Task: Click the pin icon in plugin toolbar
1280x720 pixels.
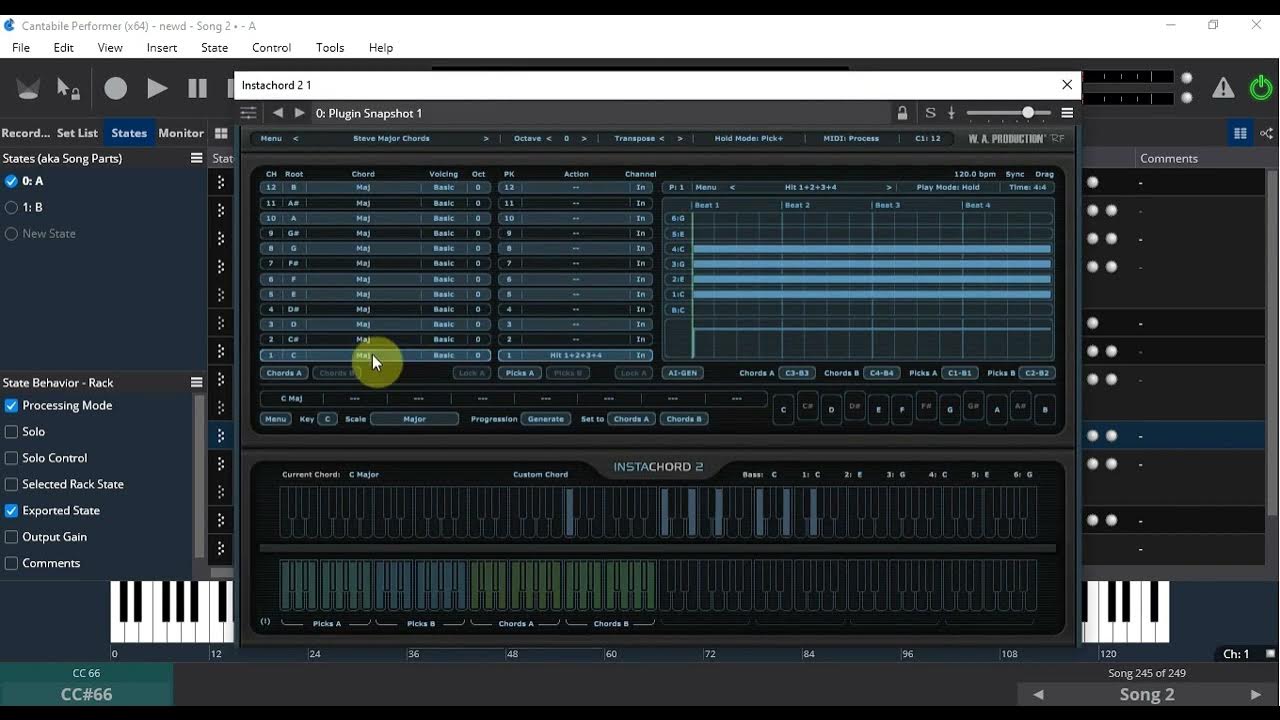Action: pos(951,113)
